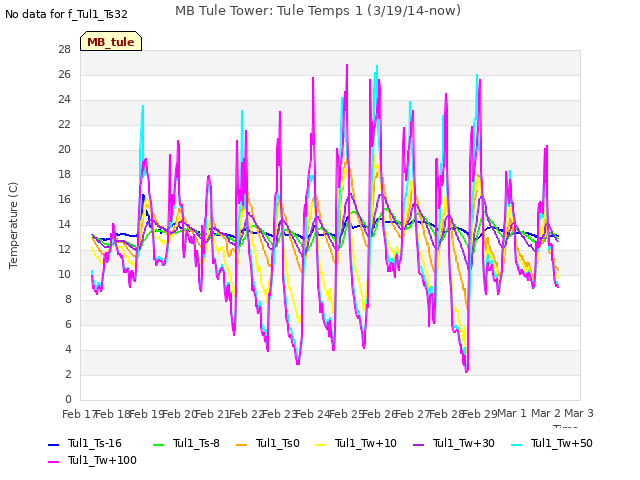Image resolution: width=640 pixels, height=480 pixels.
Task: Select the Tul1_Tw+10 legend entry
Action: (x=356, y=444)
